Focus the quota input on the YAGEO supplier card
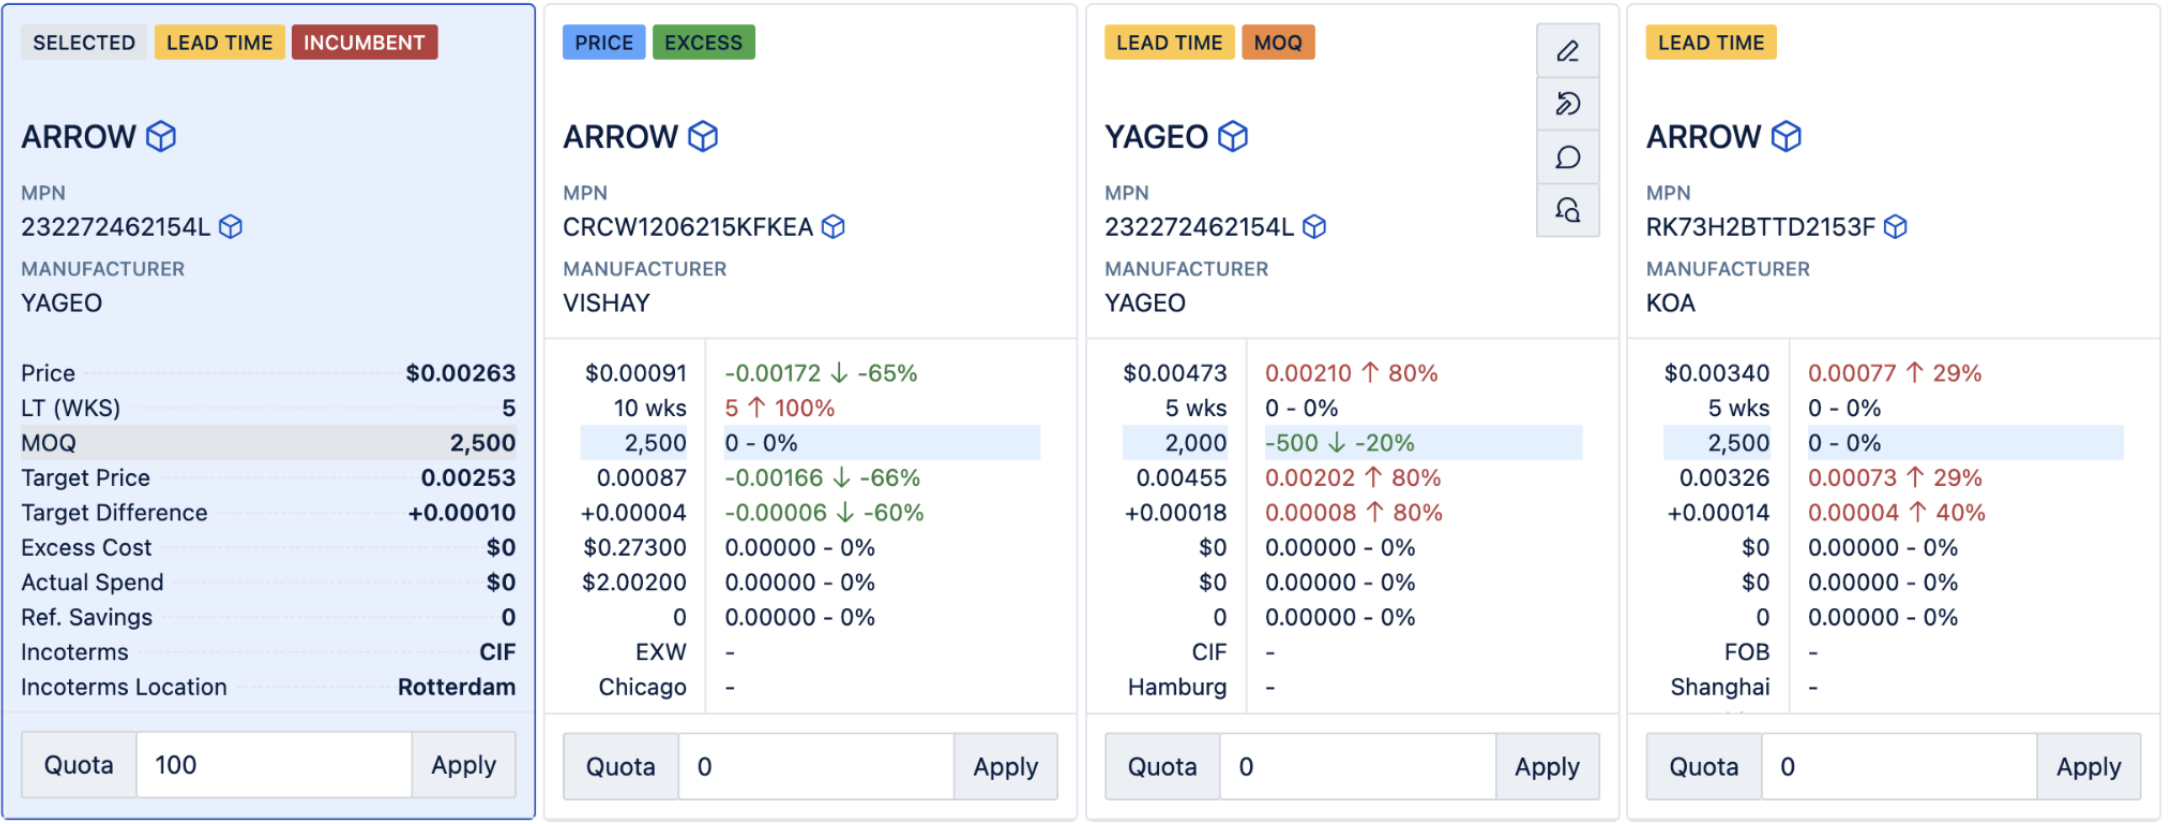Viewport: 2168px width, 824px height. (x=1358, y=767)
